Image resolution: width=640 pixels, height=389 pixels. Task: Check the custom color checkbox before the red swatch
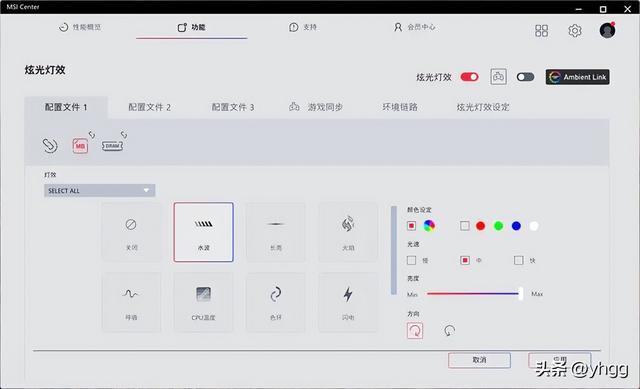pyautogui.click(x=464, y=226)
